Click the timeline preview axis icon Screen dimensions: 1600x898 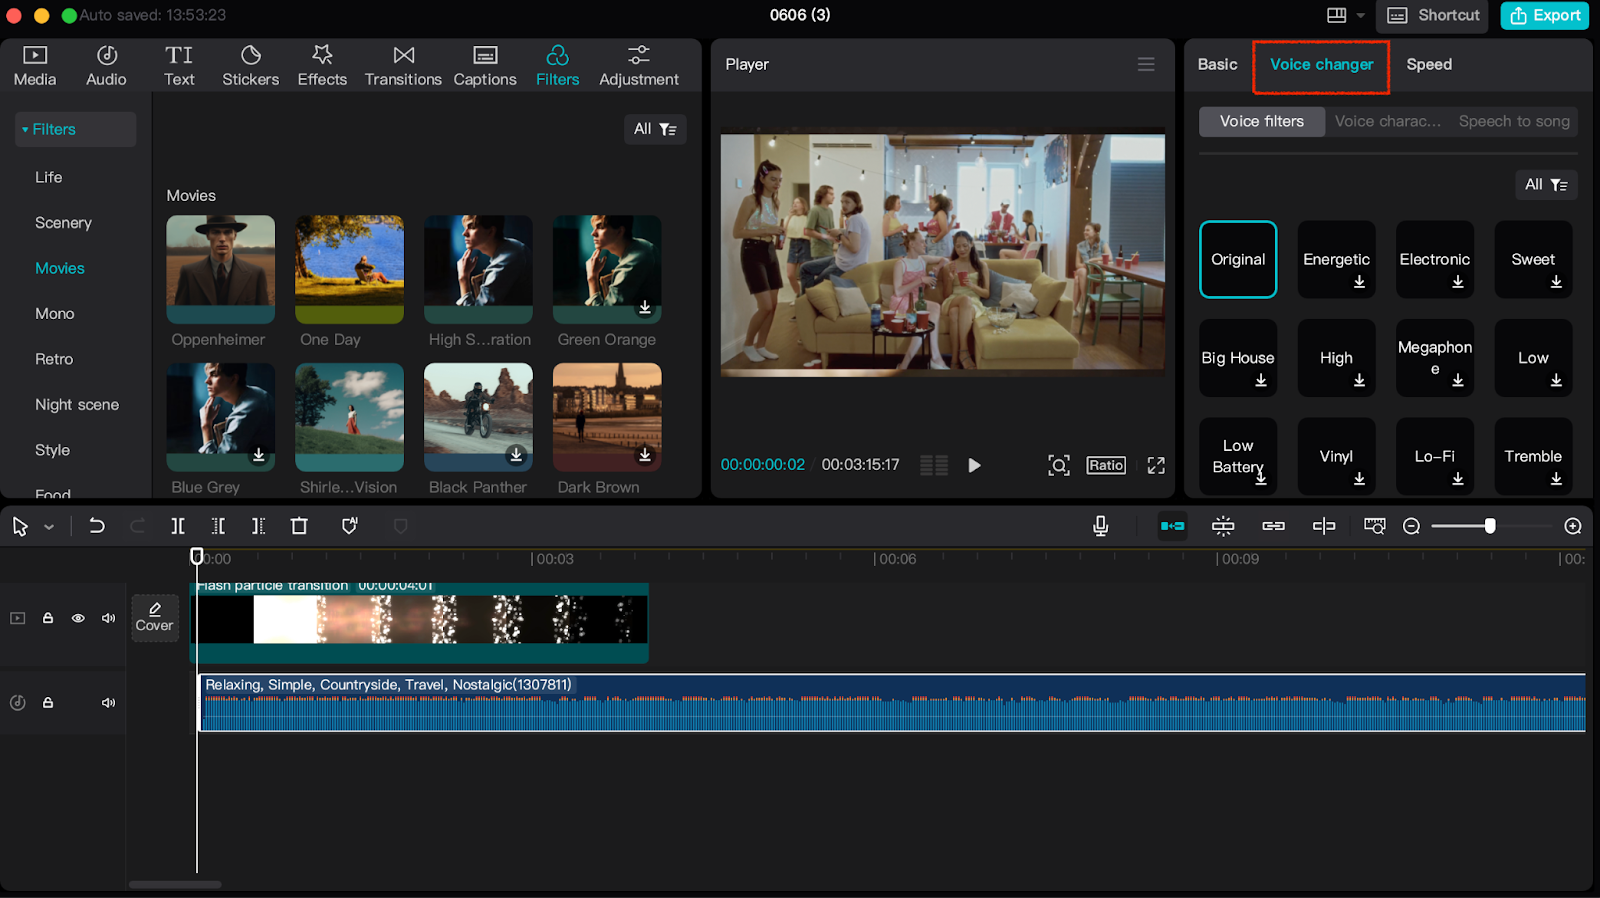(x=1375, y=526)
